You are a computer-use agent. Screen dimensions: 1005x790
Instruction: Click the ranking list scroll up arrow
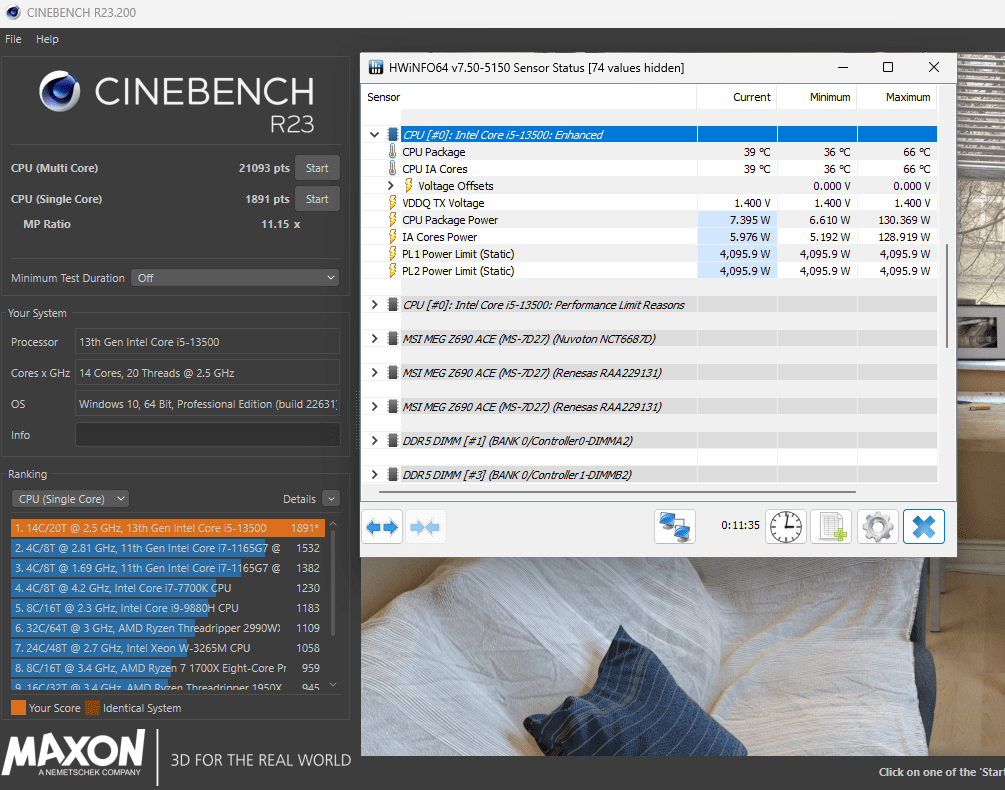tap(333, 524)
